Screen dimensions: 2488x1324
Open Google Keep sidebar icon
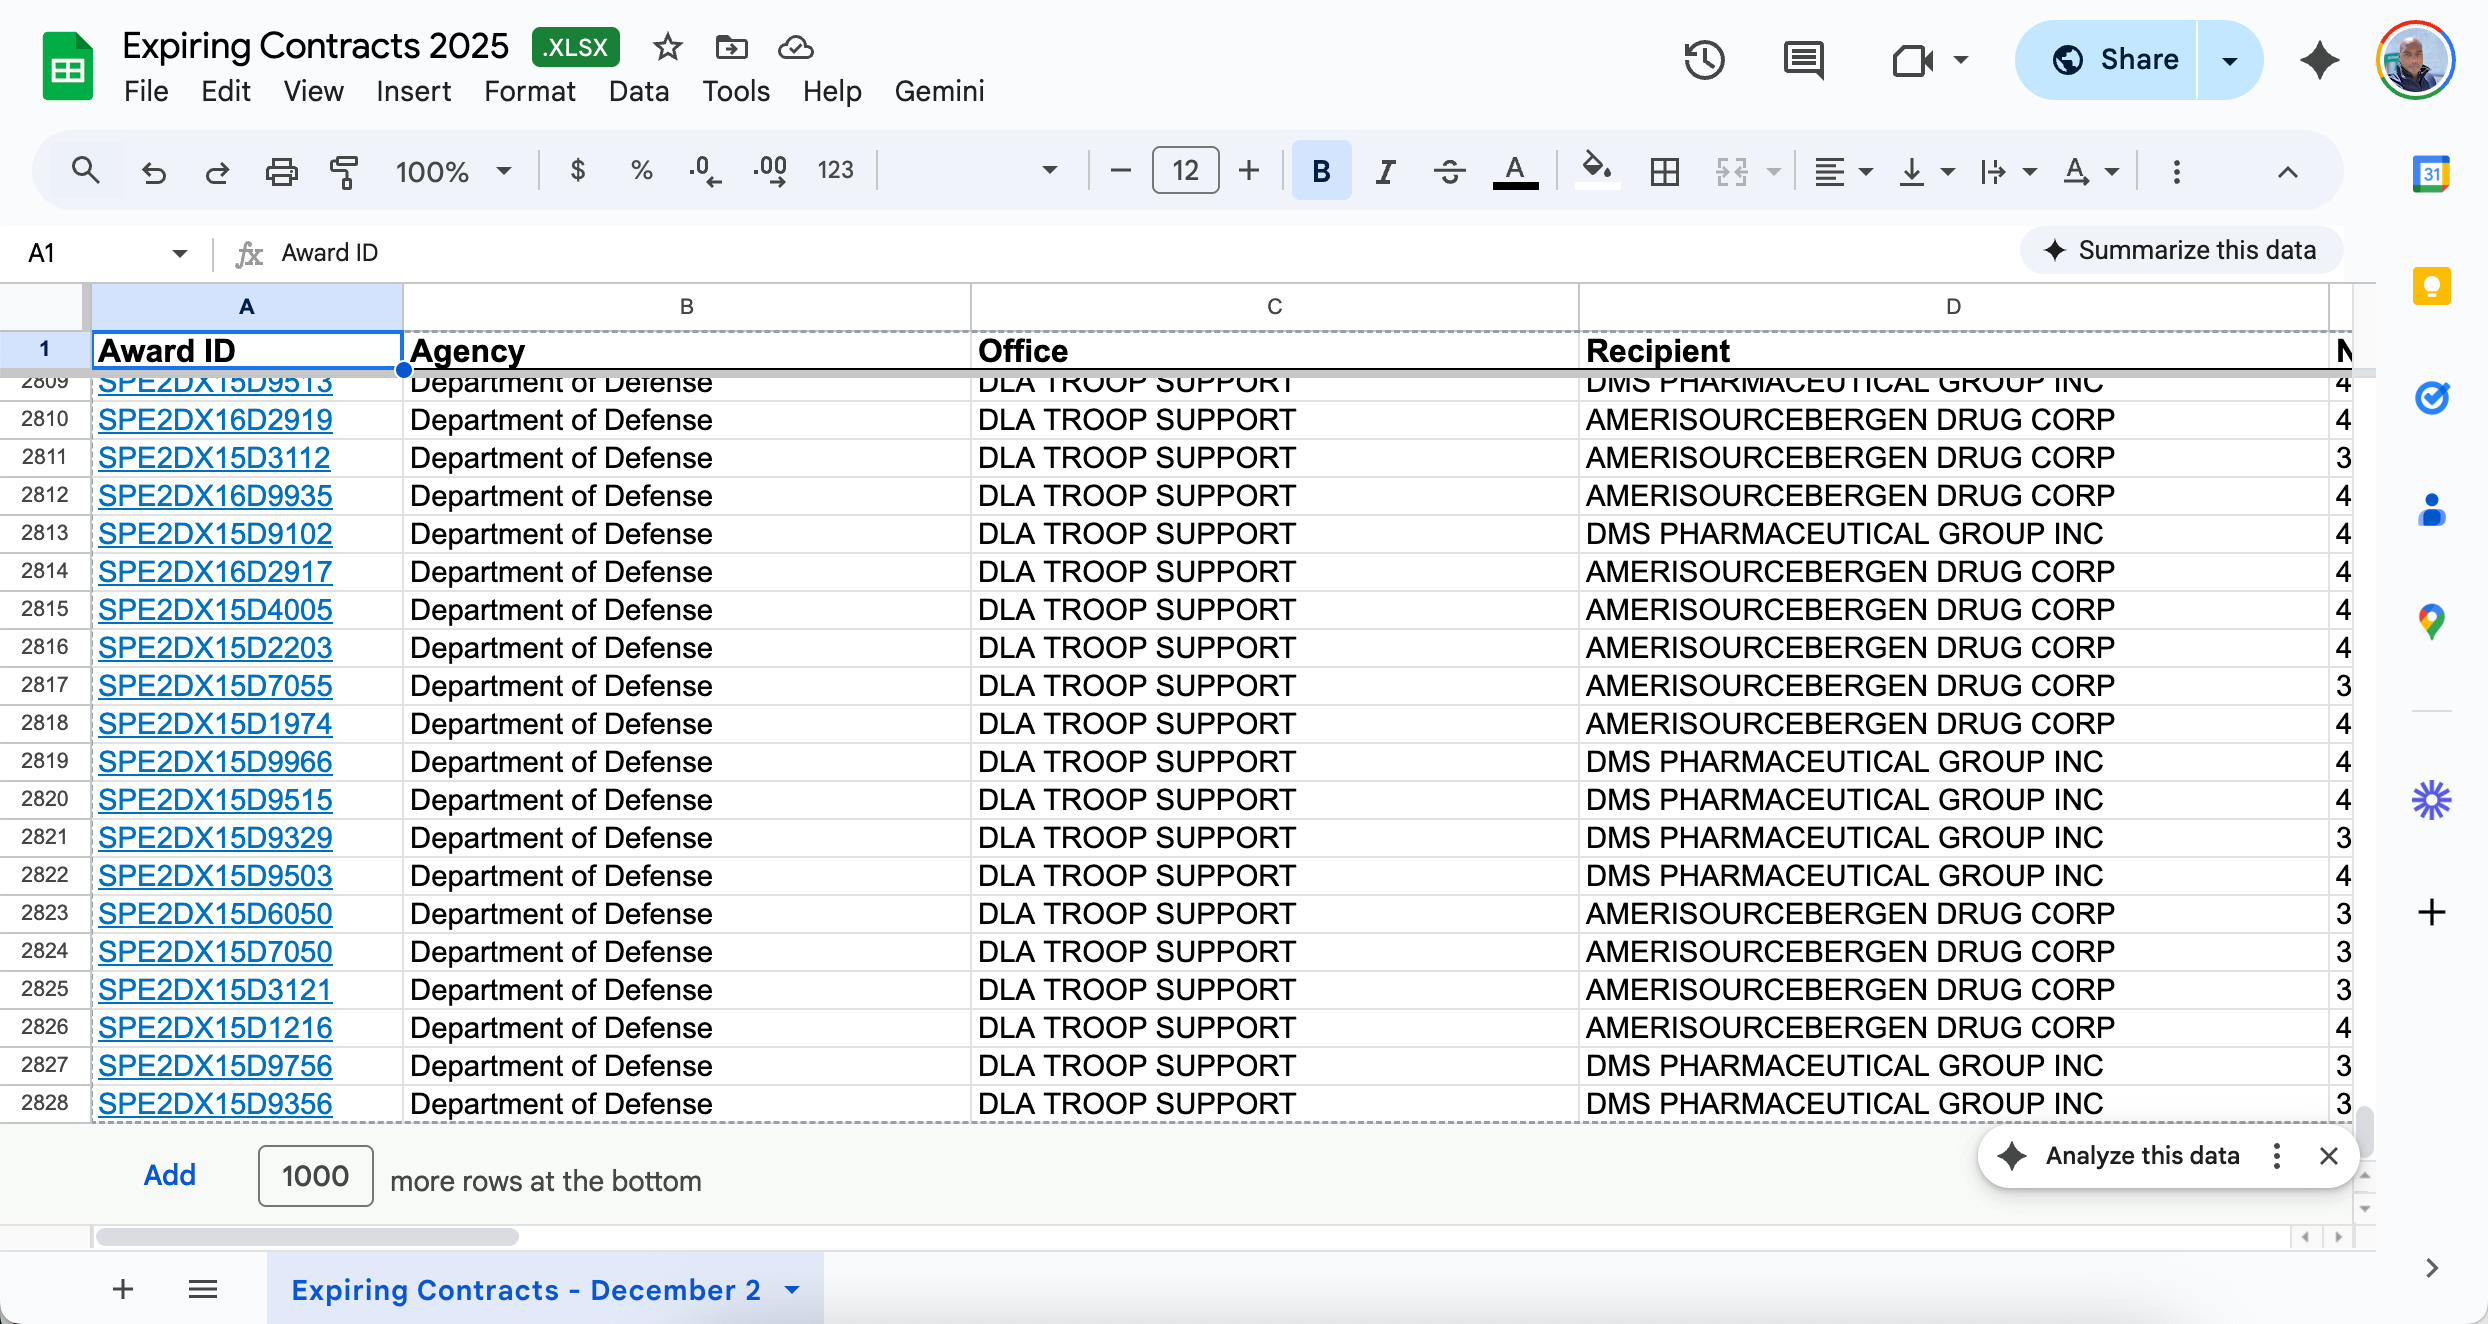coord(2431,287)
